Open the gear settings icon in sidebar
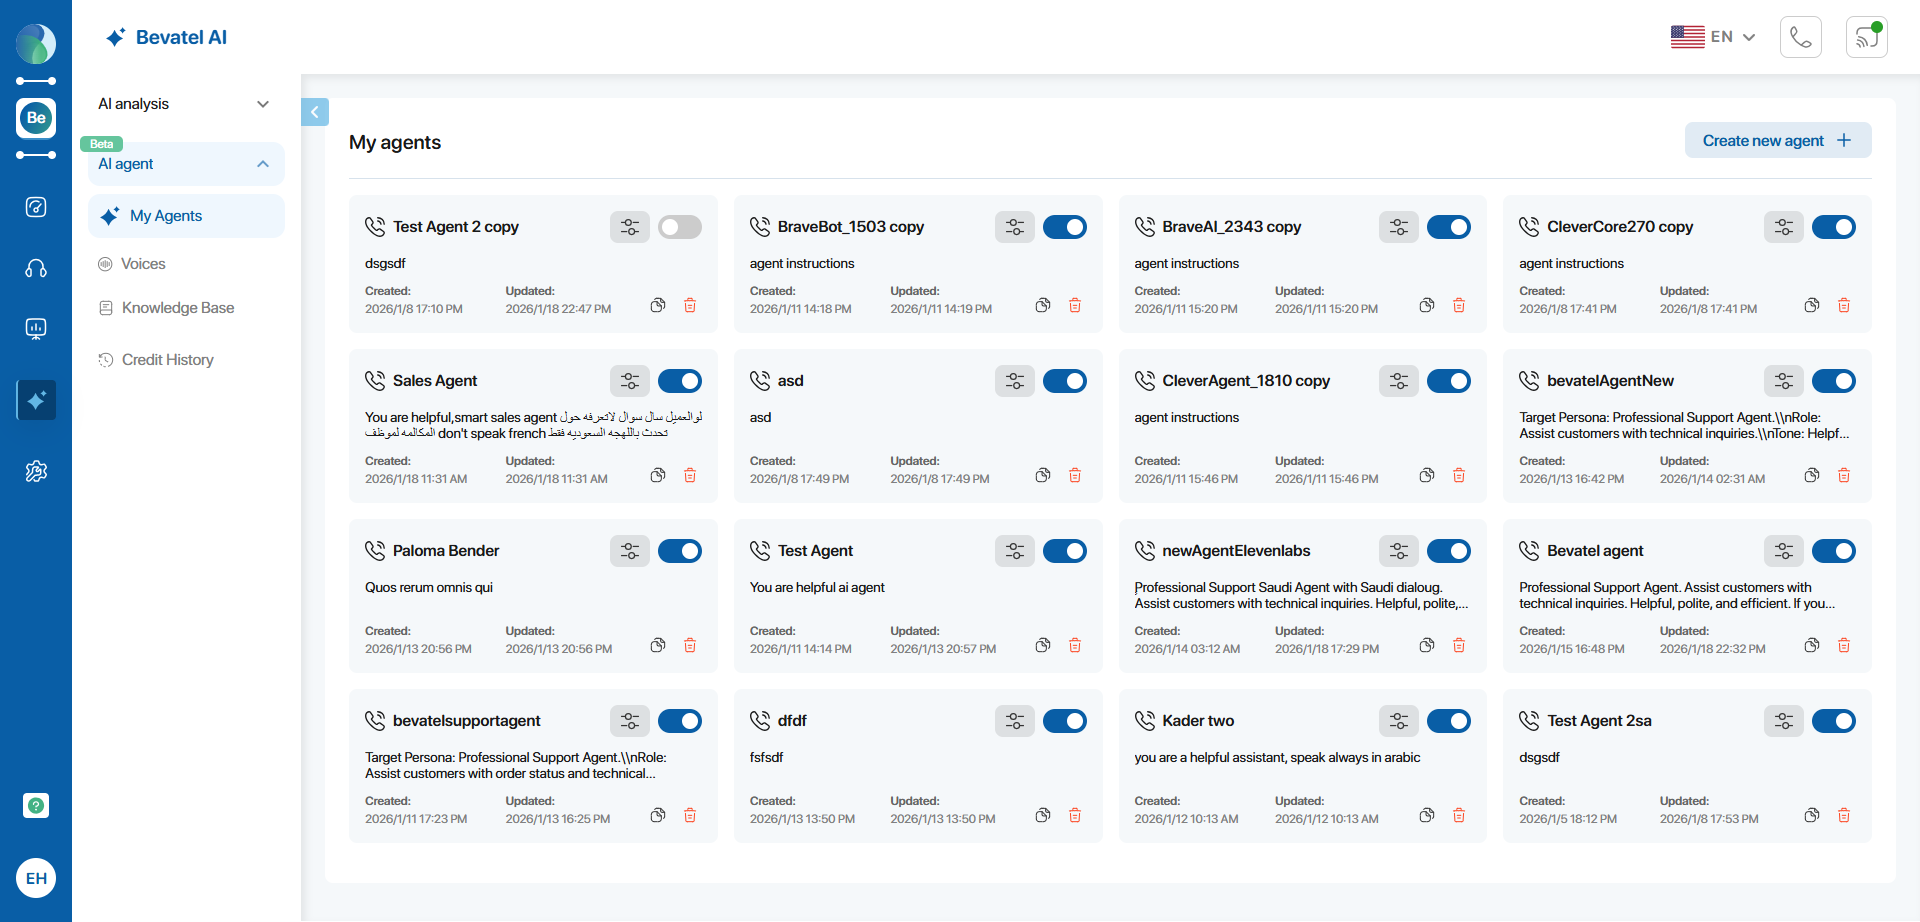This screenshot has height=922, width=1920. [x=36, y=471]
